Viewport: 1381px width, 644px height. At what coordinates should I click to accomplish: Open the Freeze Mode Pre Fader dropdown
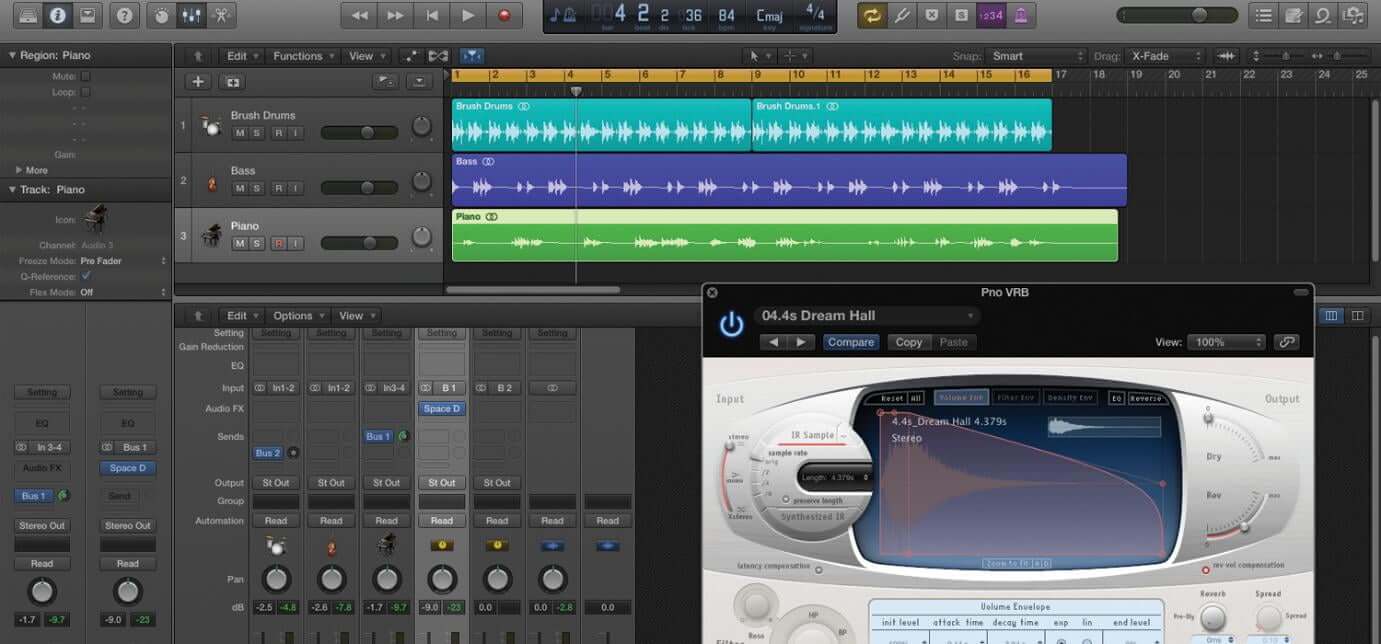click(123, 261)
